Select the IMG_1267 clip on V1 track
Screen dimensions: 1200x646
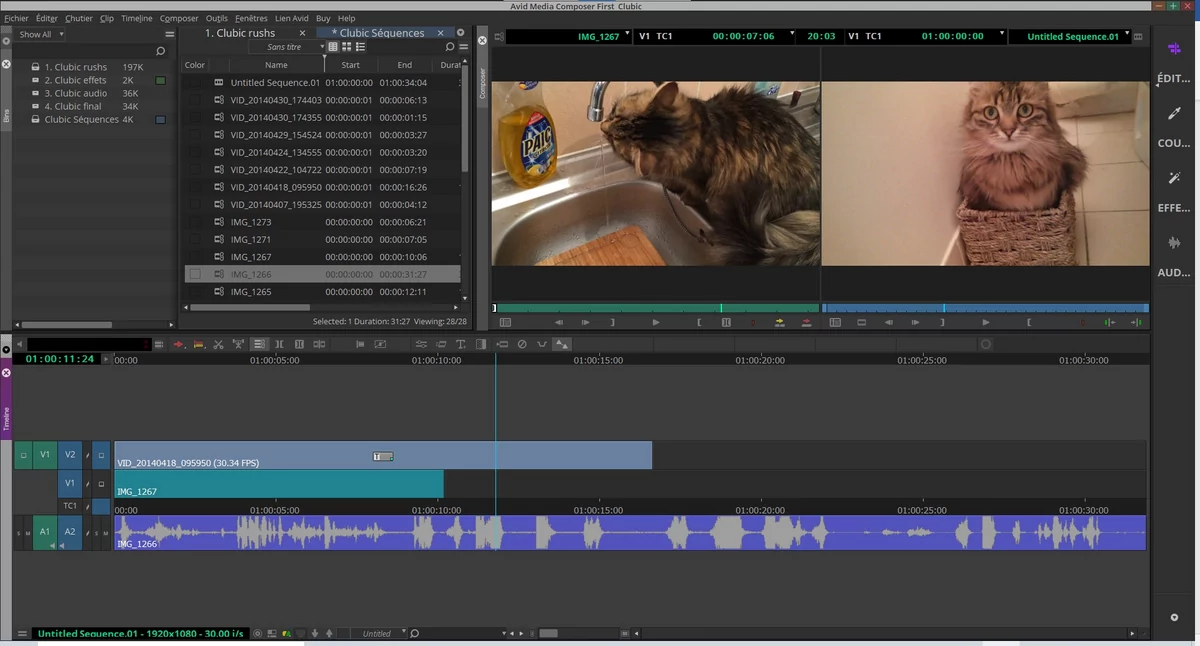point(279,484)
